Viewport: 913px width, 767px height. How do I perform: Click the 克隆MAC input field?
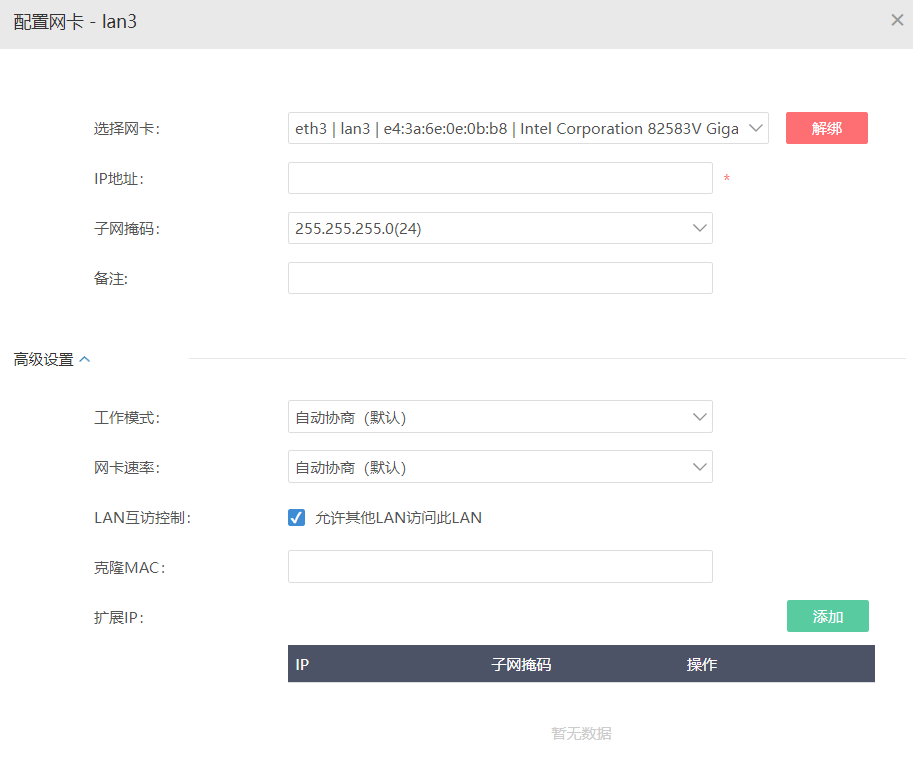pos(500,567)
